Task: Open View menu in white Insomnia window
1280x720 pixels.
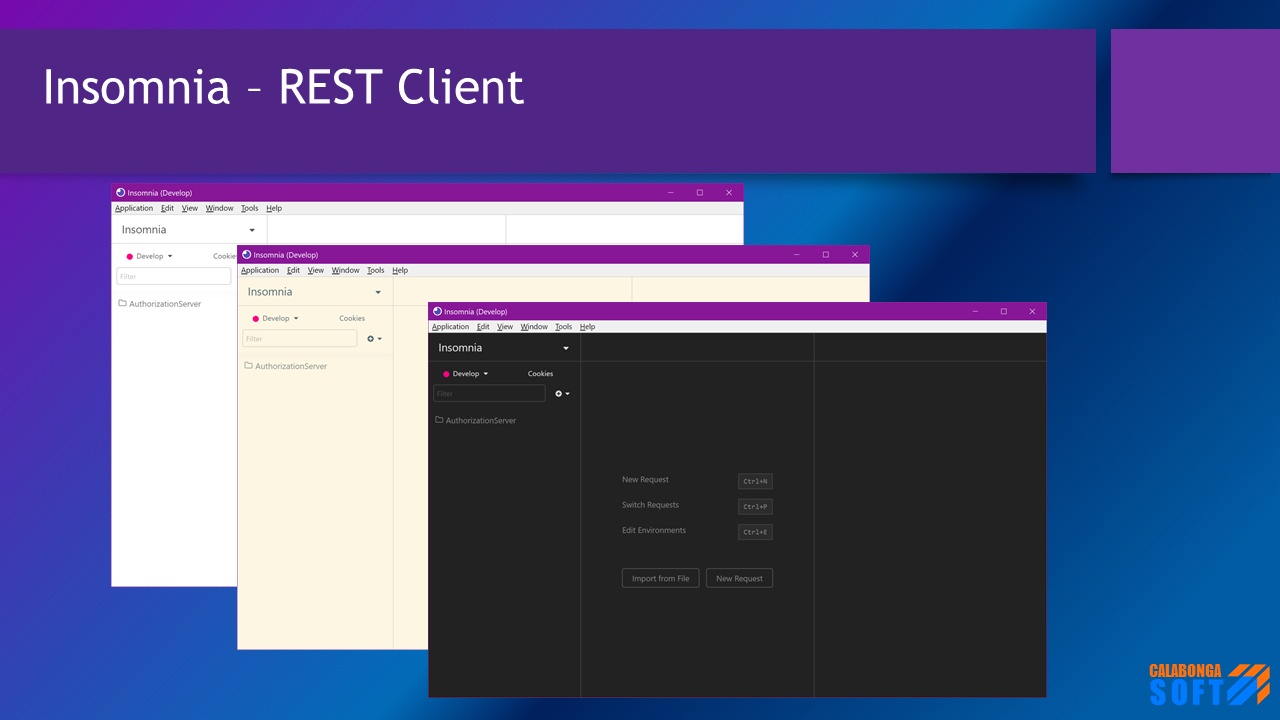Action: click(x=190, y=209)
